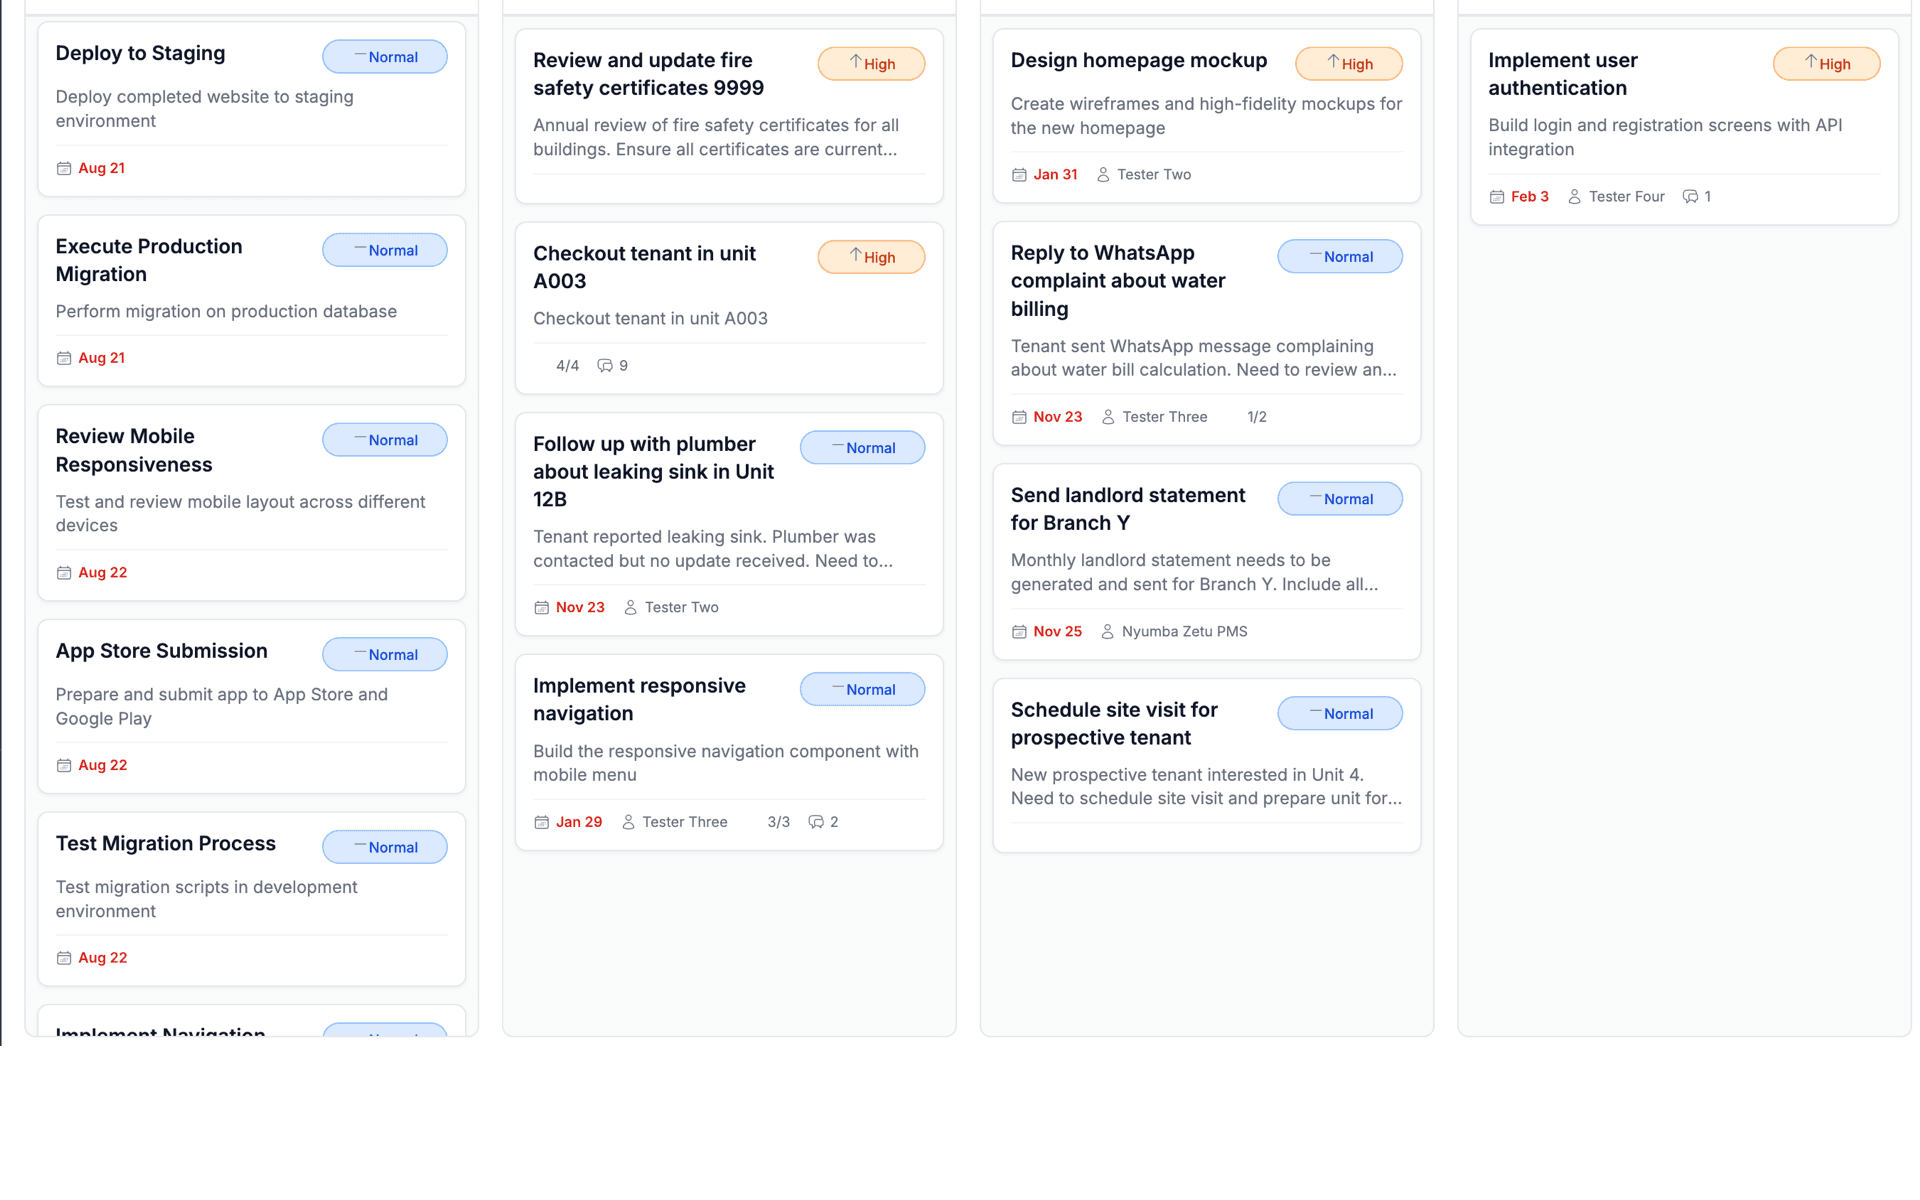Click the comment bubble on Implement user authentication
This screenshot has width=1920, height=1200.
(1691, 196)
